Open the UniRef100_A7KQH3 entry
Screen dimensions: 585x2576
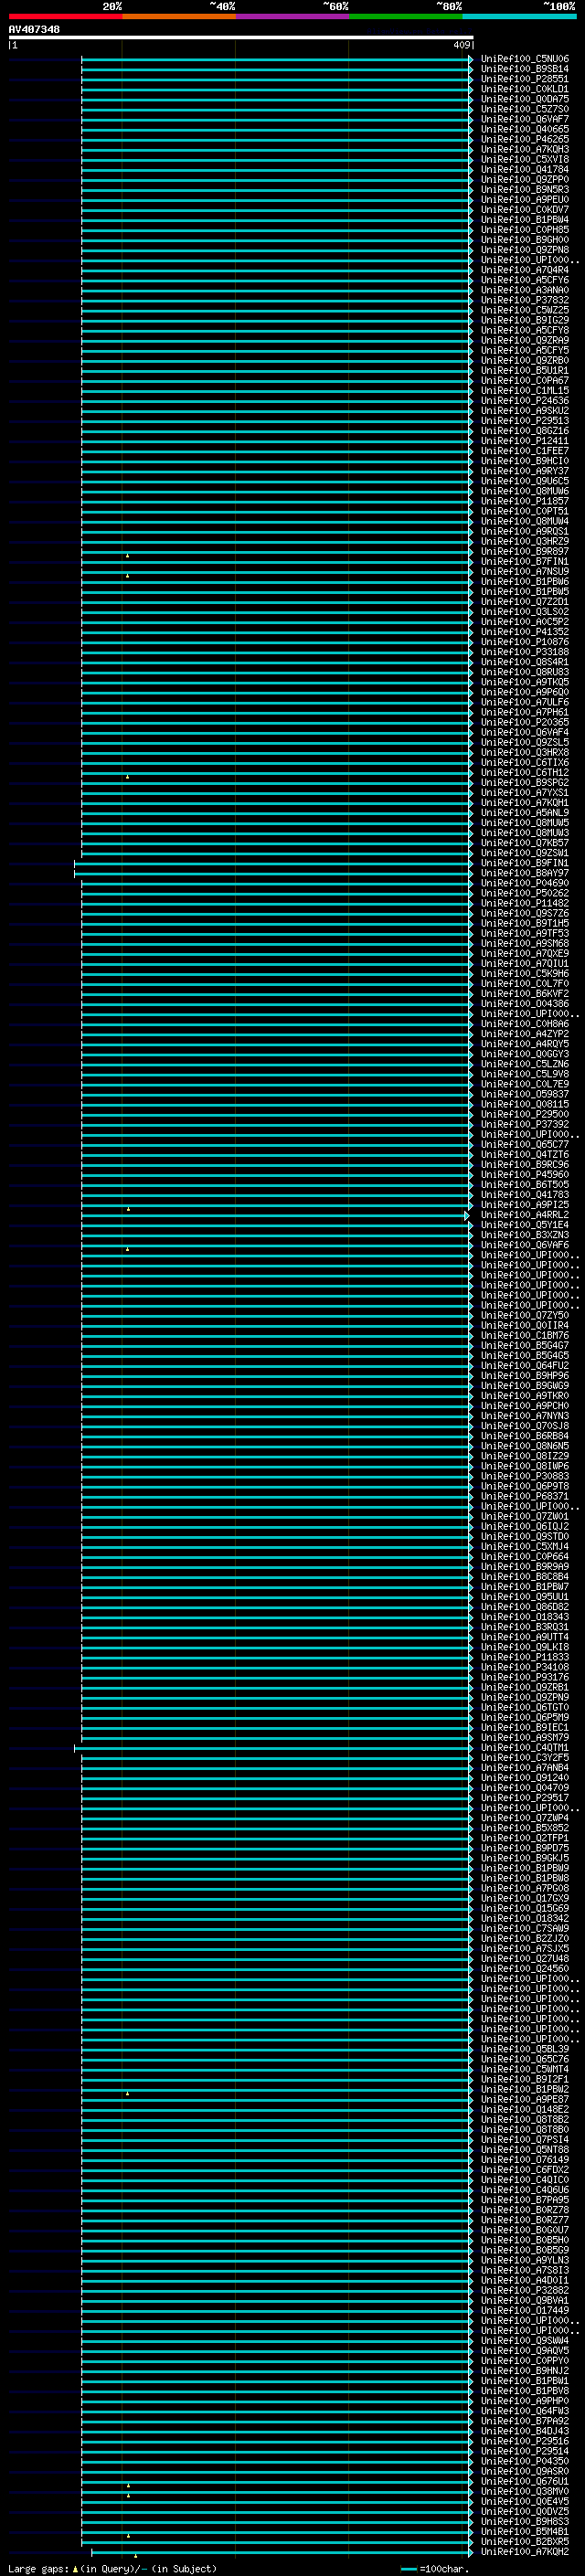tap(525, 149)
